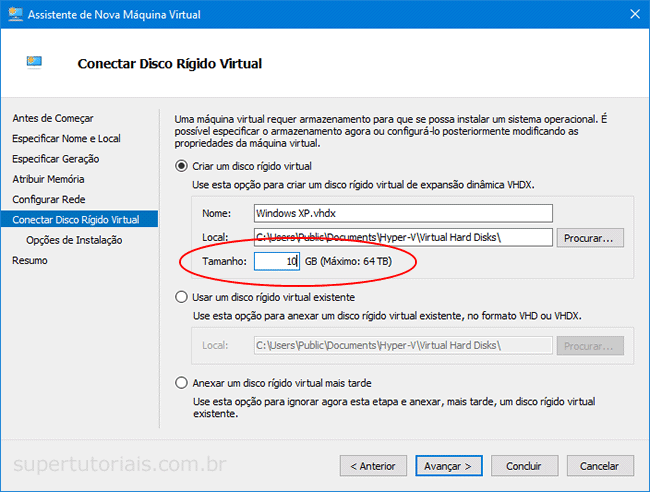Open 'Atribuir Memória' step
This screenshot has width=650, height=492.
coord(48,179)
